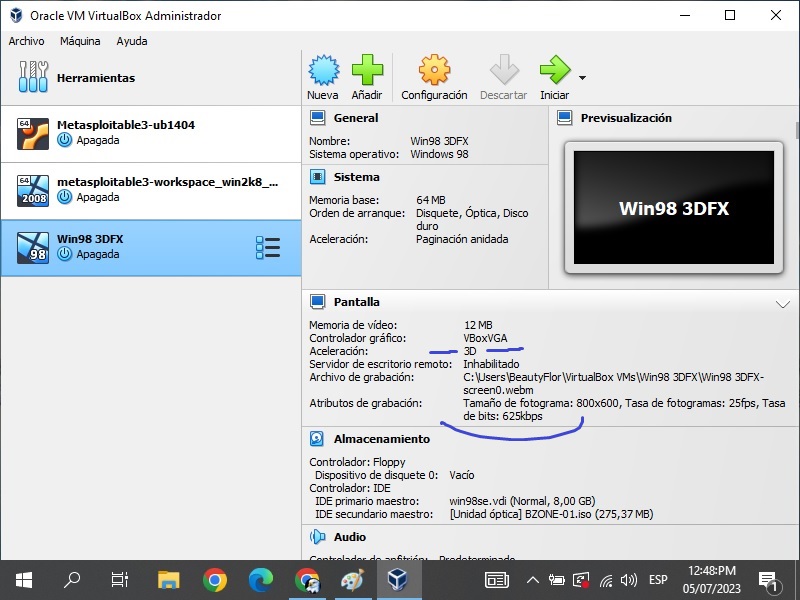The width and height of the screenshot is (800, 600).
Task: Click the Win98 3DFX preview thumbnail
Action: [674, 208]
